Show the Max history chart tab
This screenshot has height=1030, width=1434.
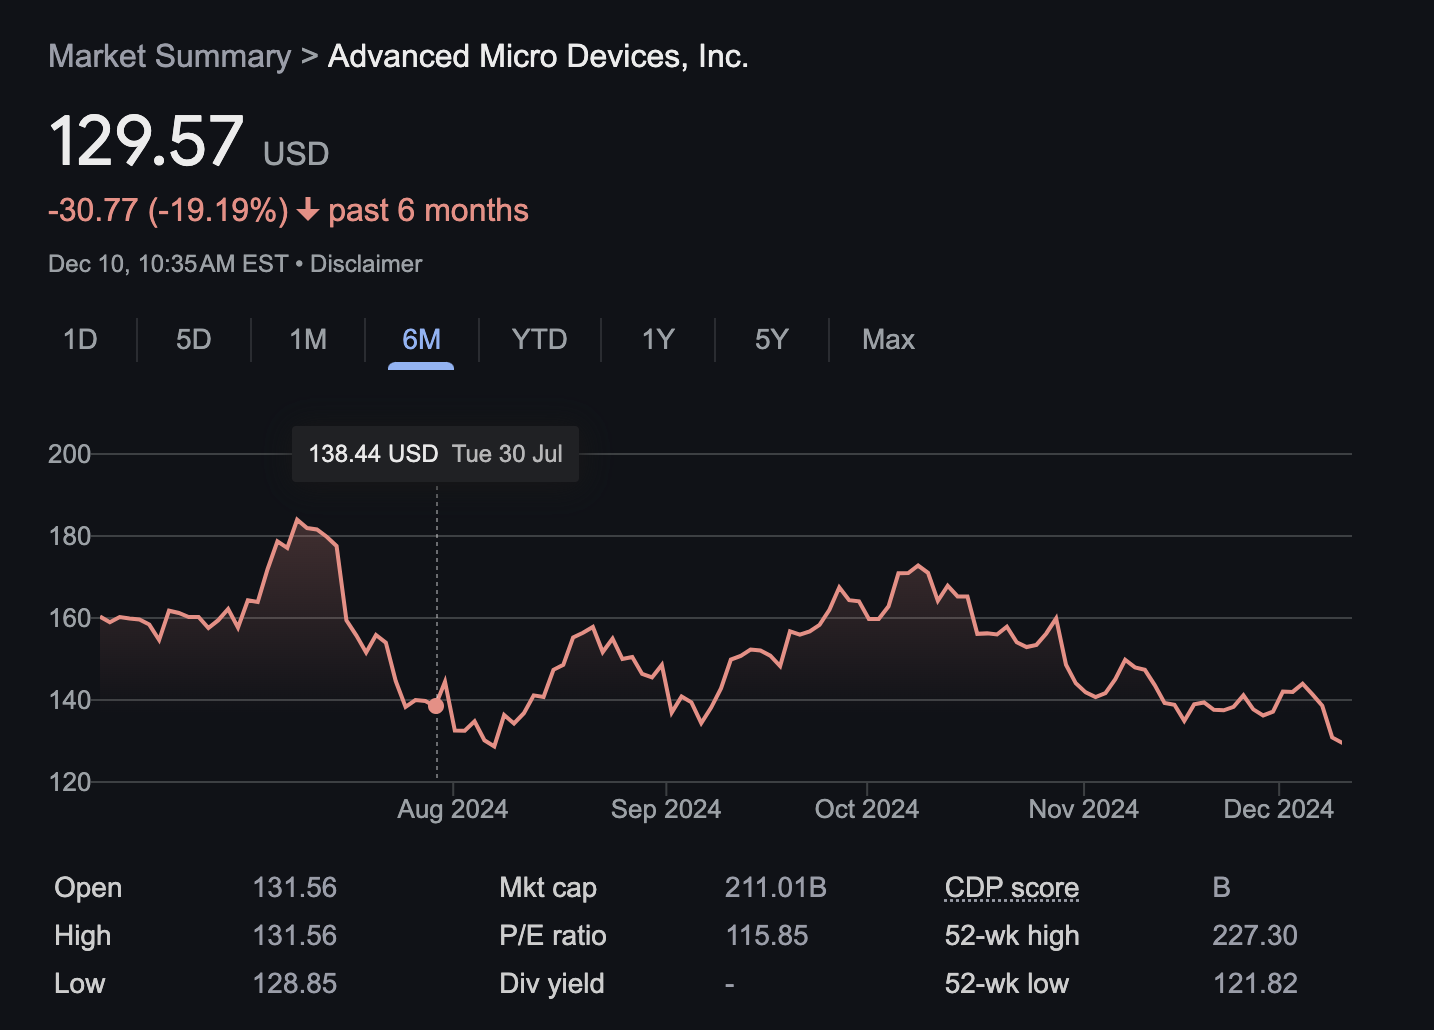coord(888,340)
